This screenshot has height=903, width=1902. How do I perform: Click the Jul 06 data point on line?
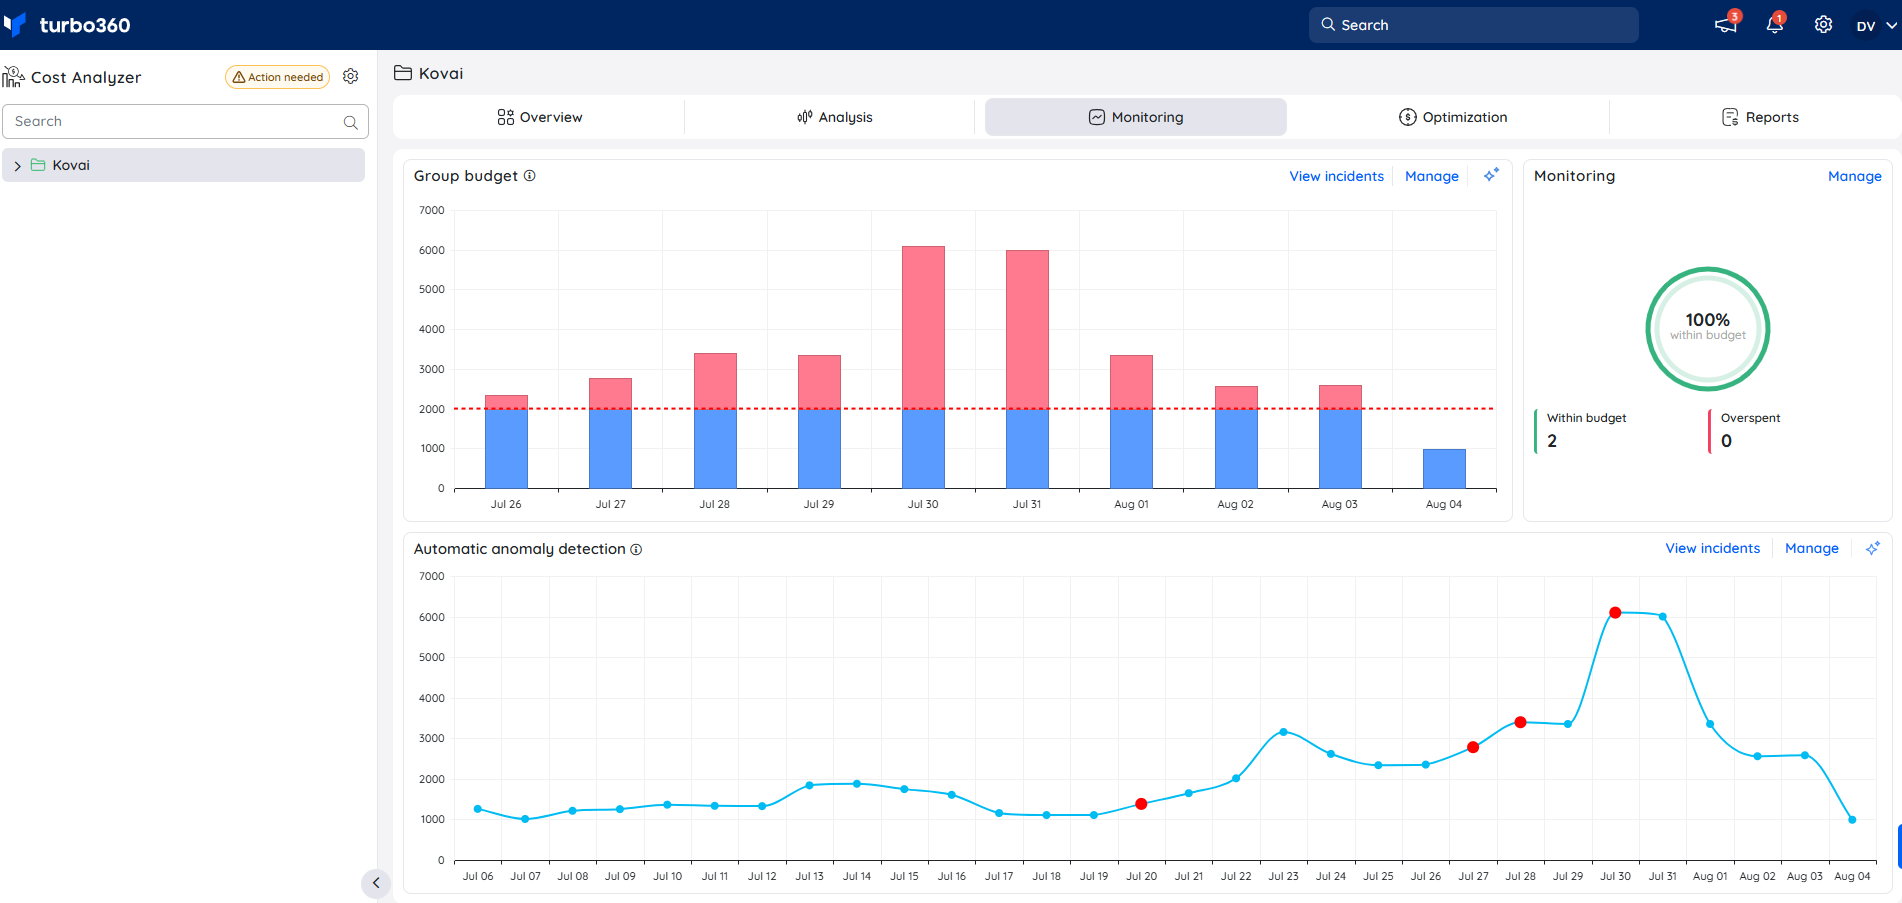coord(478,809)
